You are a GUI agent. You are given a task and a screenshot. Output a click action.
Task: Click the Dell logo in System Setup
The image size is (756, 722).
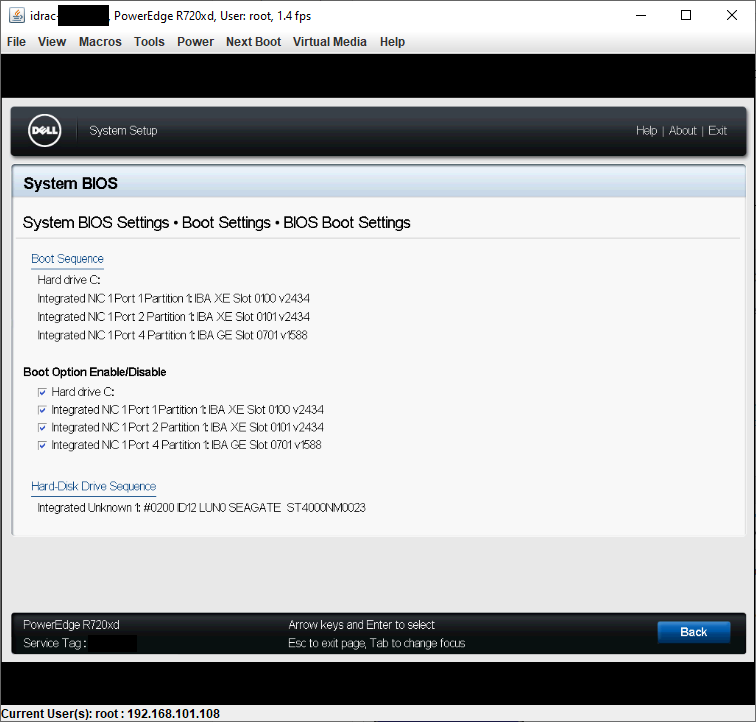click(x=45, y=131)
